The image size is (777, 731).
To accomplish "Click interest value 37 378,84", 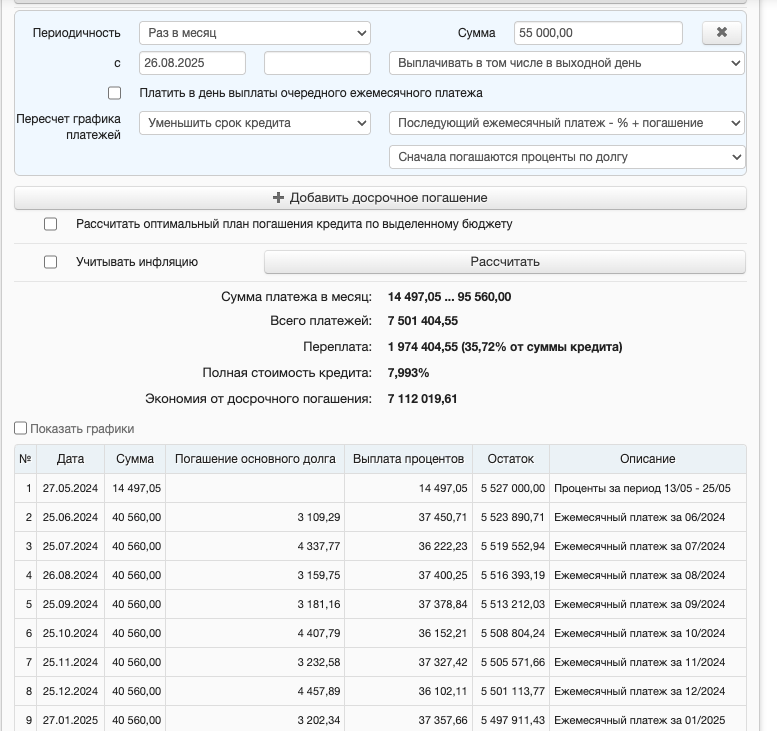I will (x=443, y=604).
